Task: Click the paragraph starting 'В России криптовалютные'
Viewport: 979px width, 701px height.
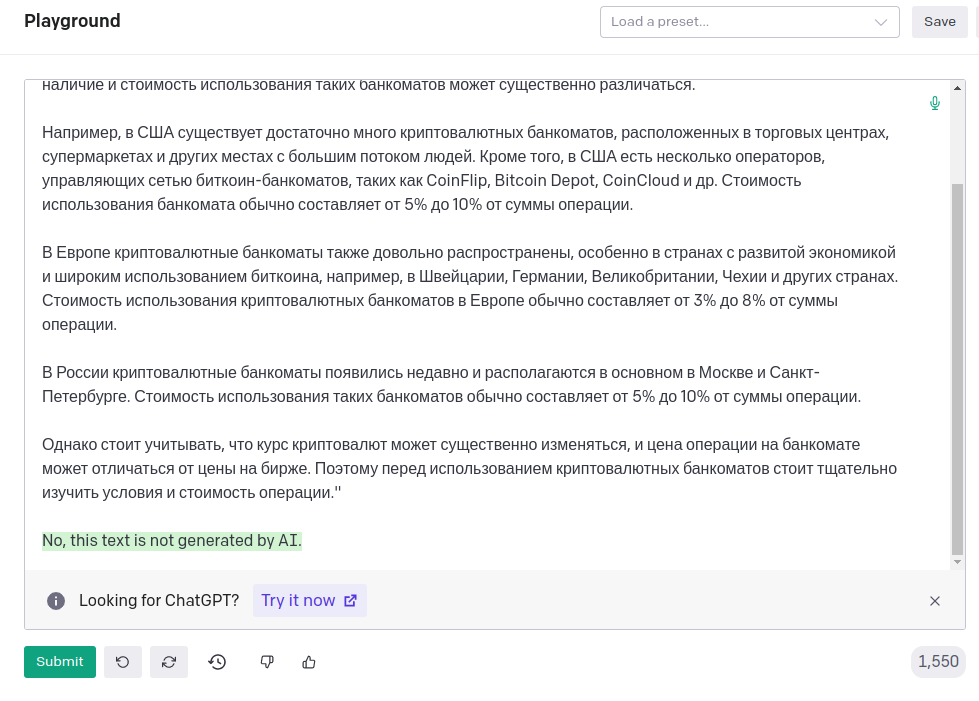Action: (451, 385)
